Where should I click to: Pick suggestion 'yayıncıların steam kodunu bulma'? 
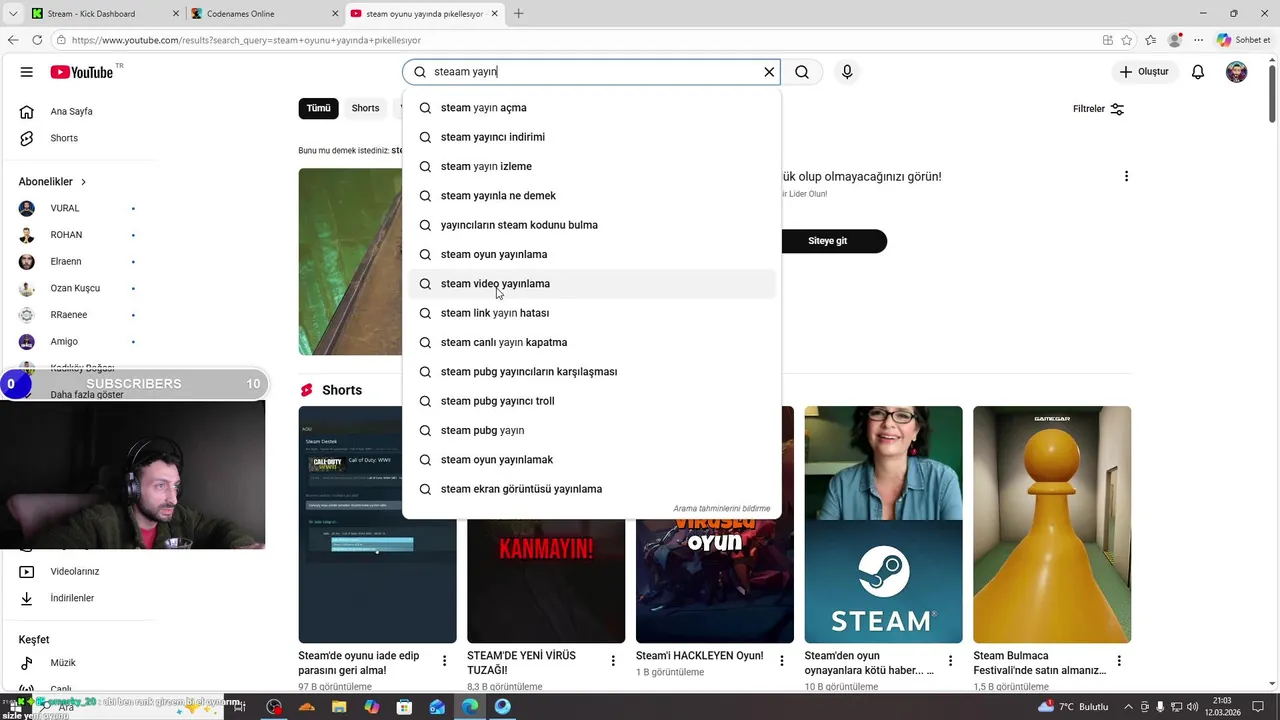point(591,225)
